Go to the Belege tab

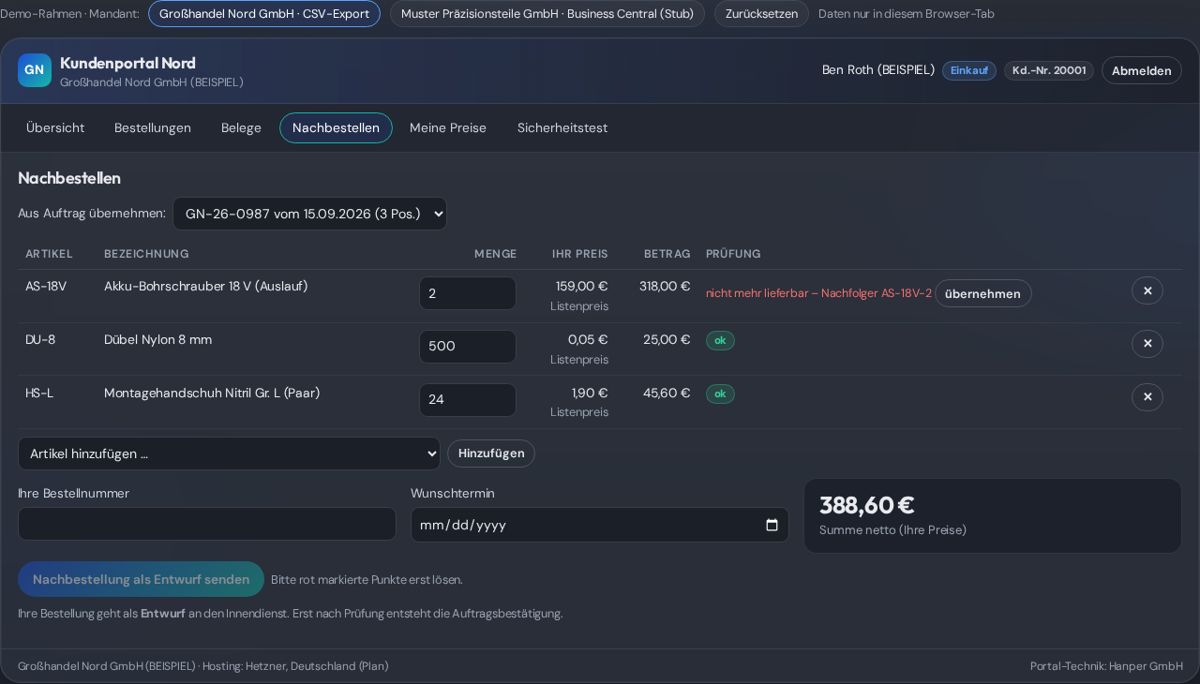[241, 128]
